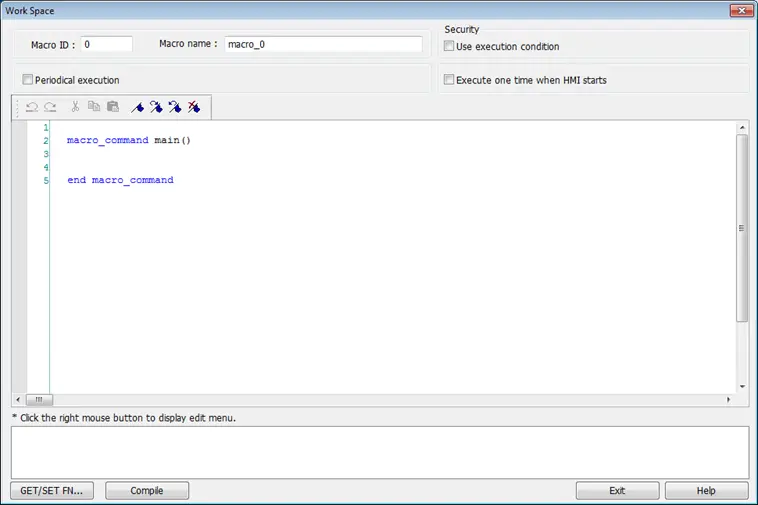Click the vertical scrollbar thumb
Viewport: 758px width, 505px height.
pos(742,228)
